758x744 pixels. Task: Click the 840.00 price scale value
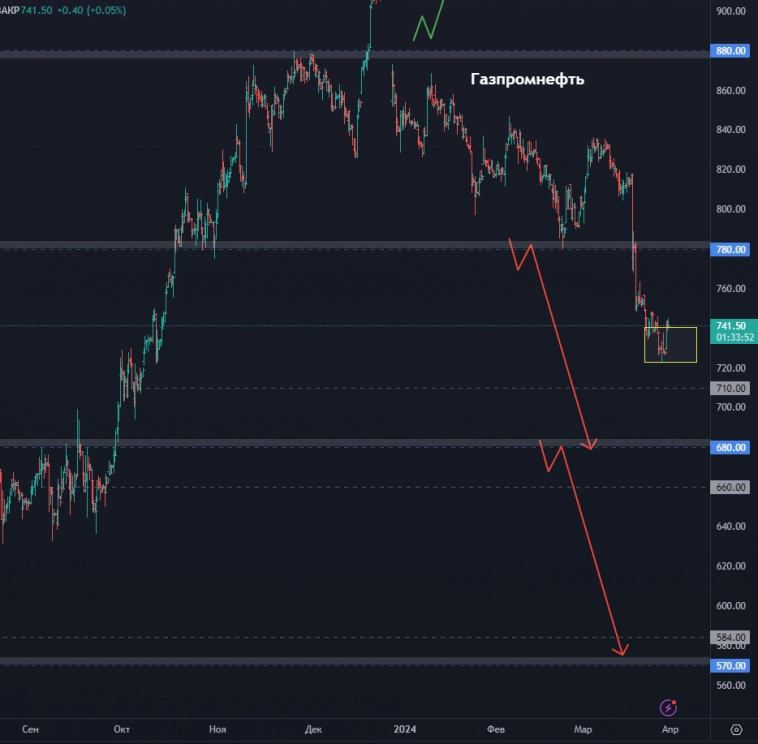click(x=731, y=130)
